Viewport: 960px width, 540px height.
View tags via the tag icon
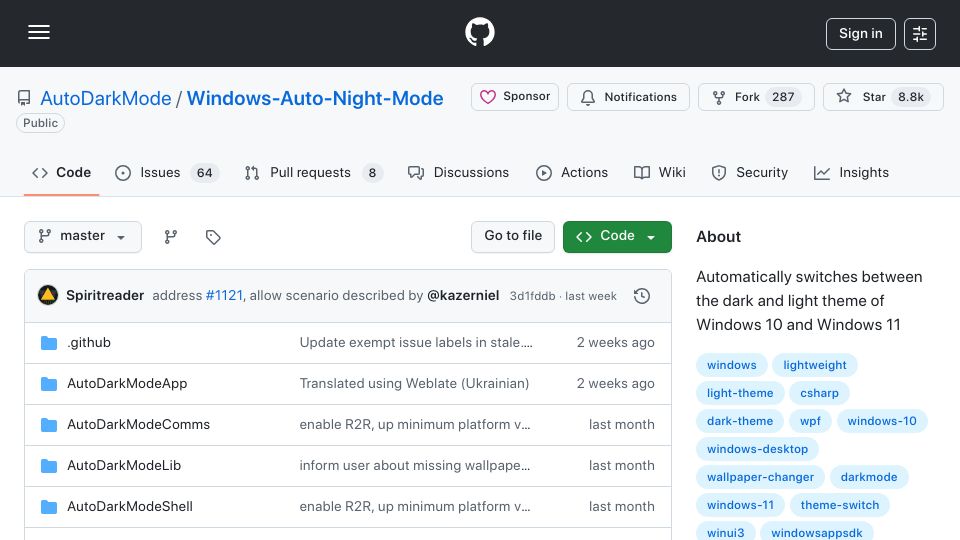tap(213, 236)
